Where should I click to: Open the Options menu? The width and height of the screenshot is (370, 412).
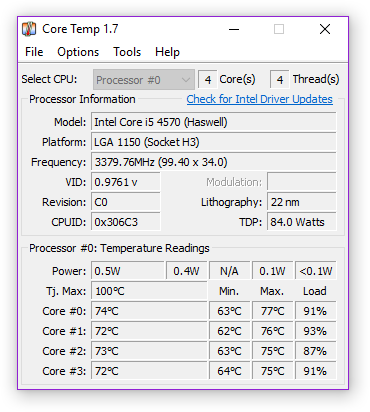coord(78,52)
